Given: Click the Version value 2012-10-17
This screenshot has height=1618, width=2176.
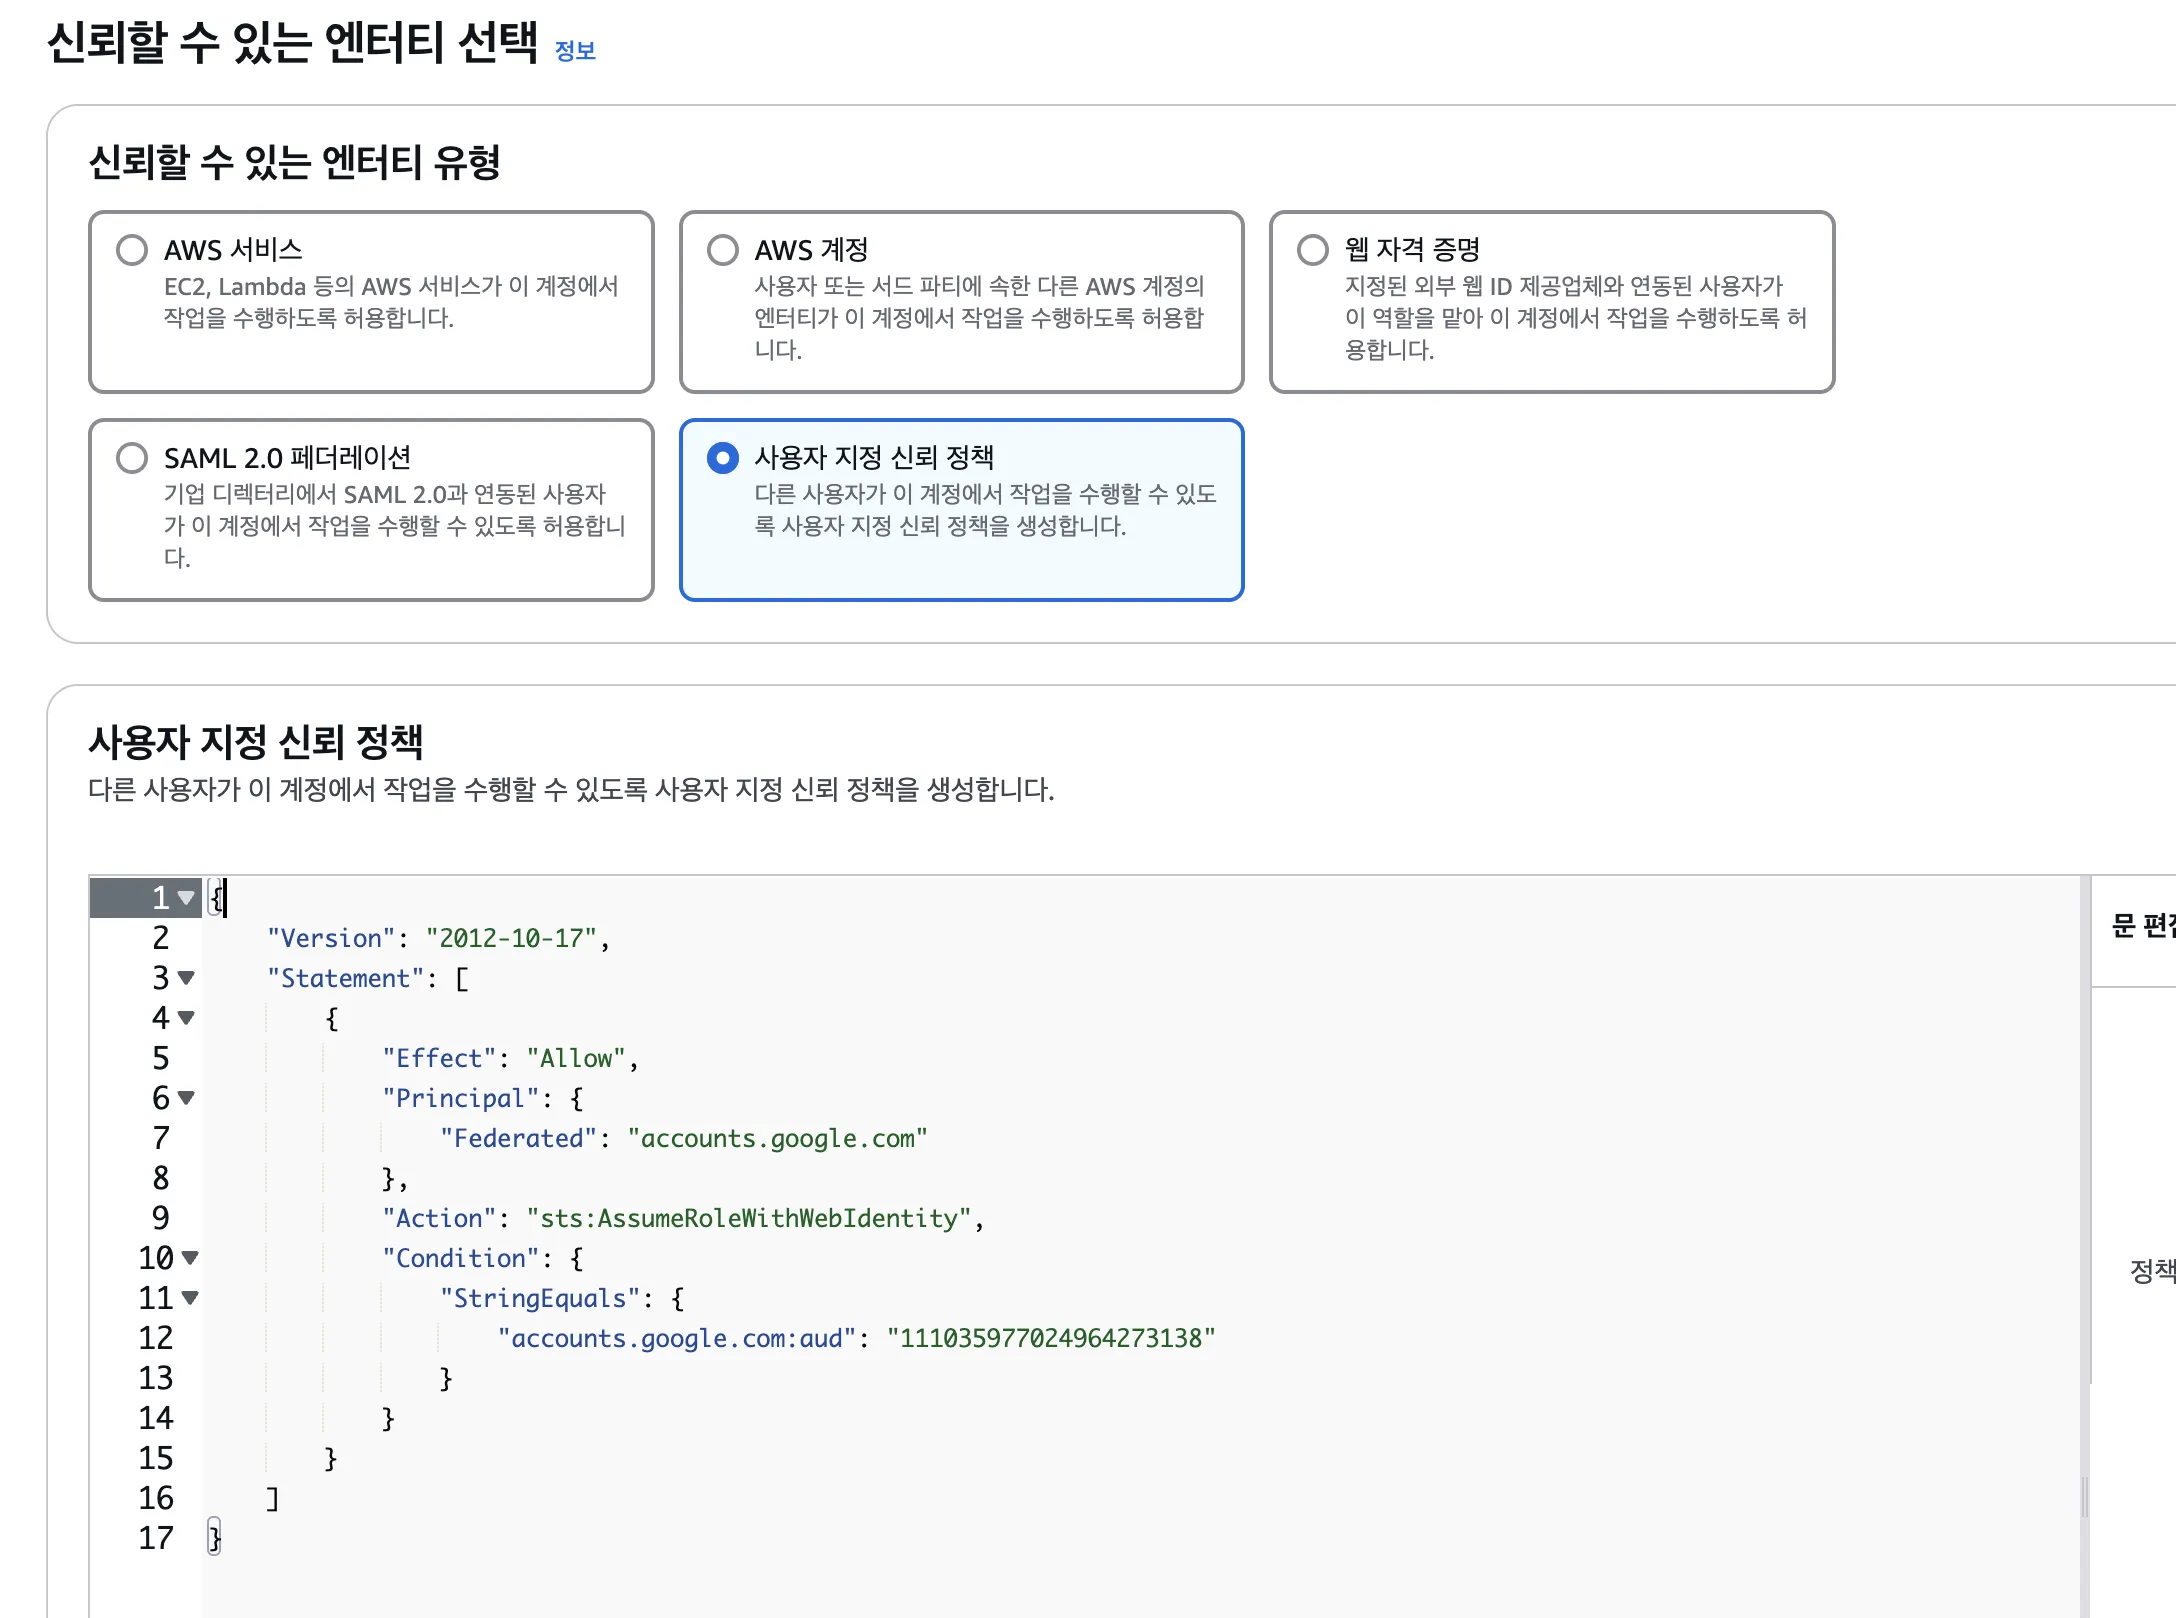Looking at the screenshot, I should coord(511,938).
